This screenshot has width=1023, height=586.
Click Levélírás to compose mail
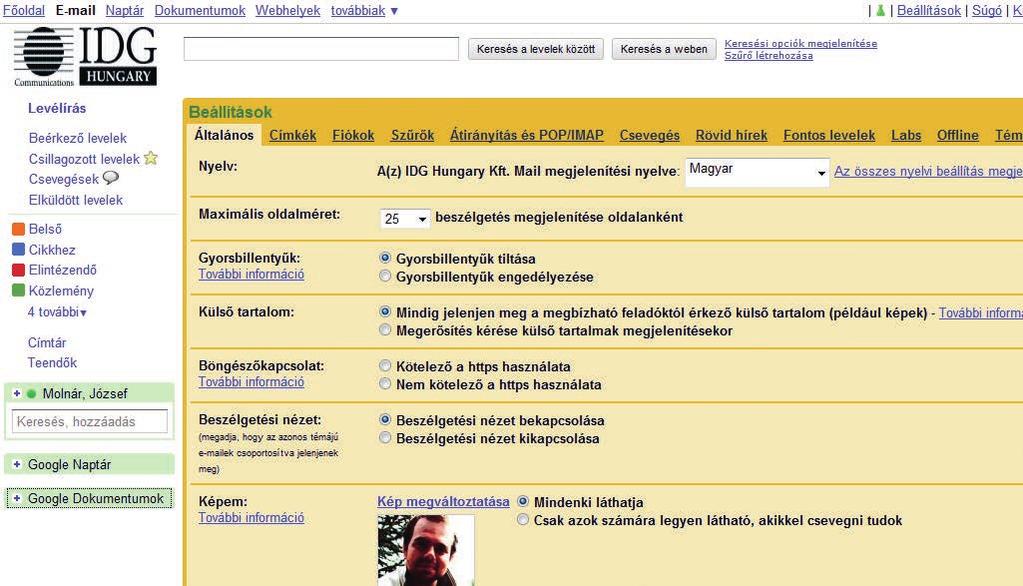57,108
